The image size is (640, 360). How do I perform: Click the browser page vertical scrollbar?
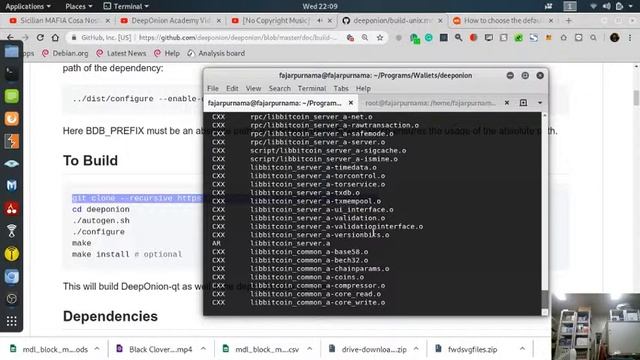pyautogui.click(x=636, y=98)
